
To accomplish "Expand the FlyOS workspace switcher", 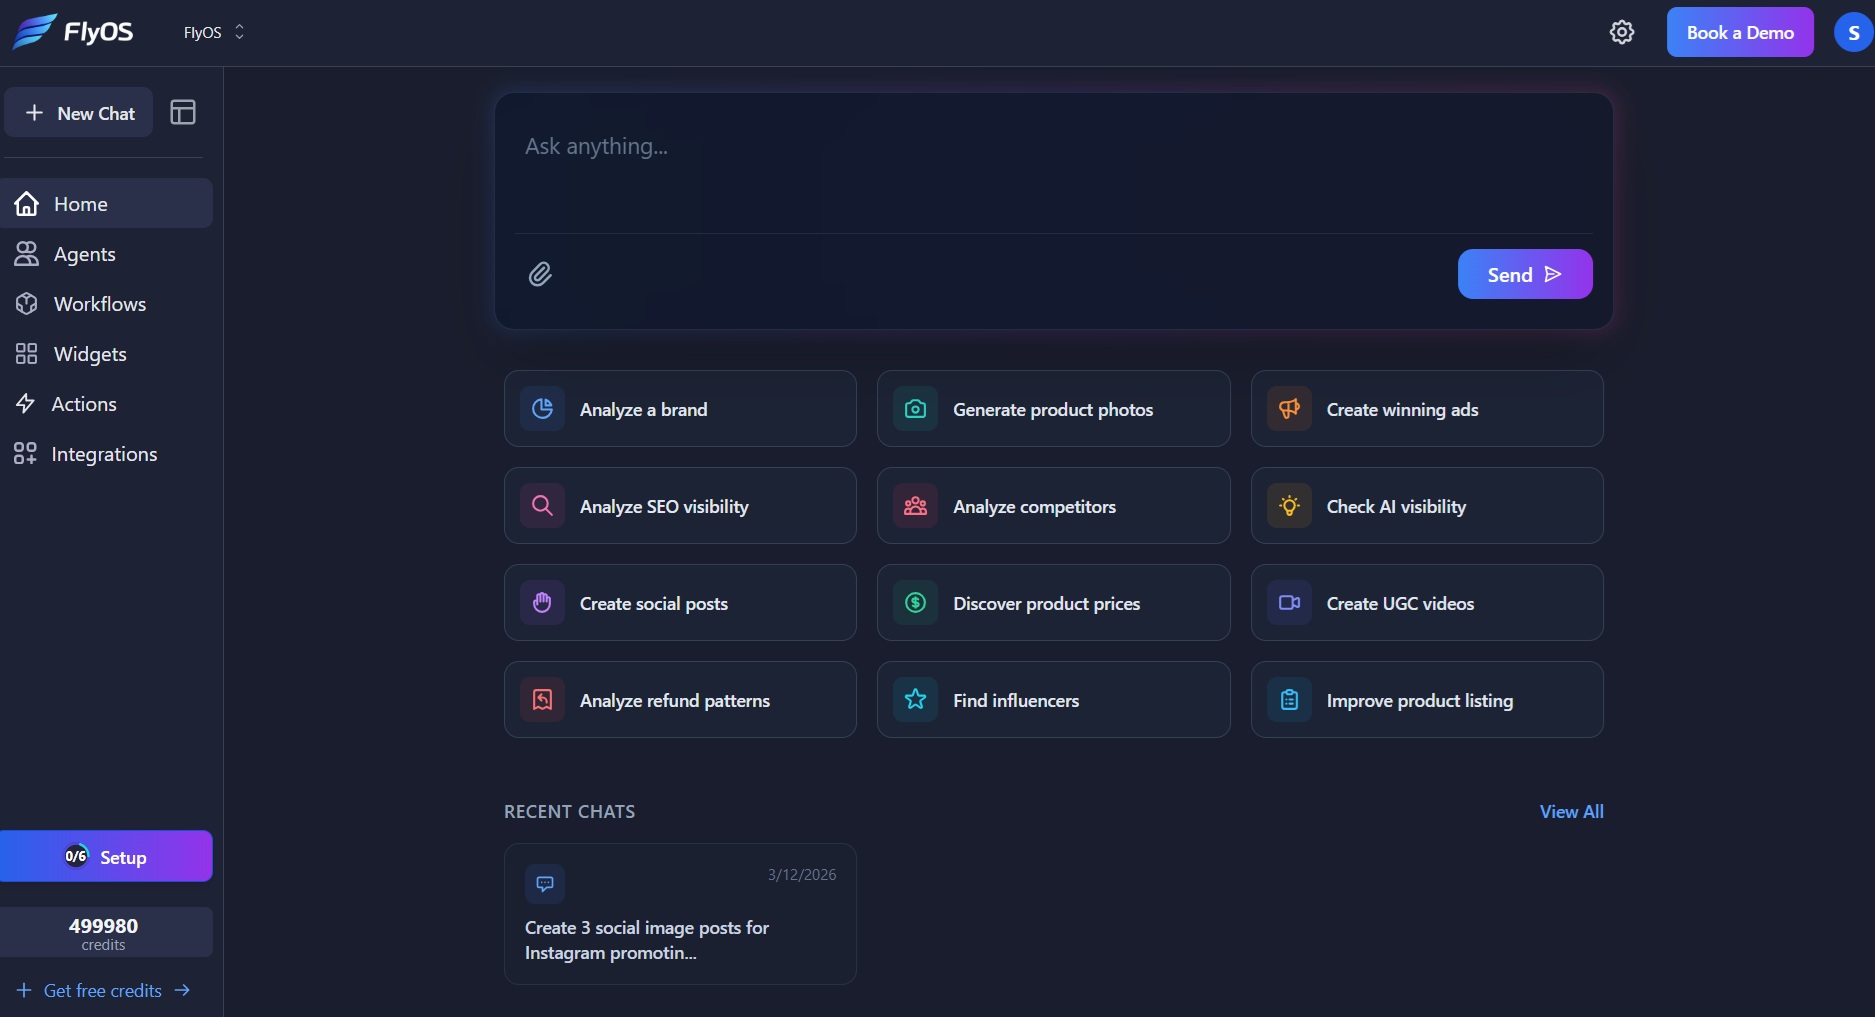I will [213, 32].
